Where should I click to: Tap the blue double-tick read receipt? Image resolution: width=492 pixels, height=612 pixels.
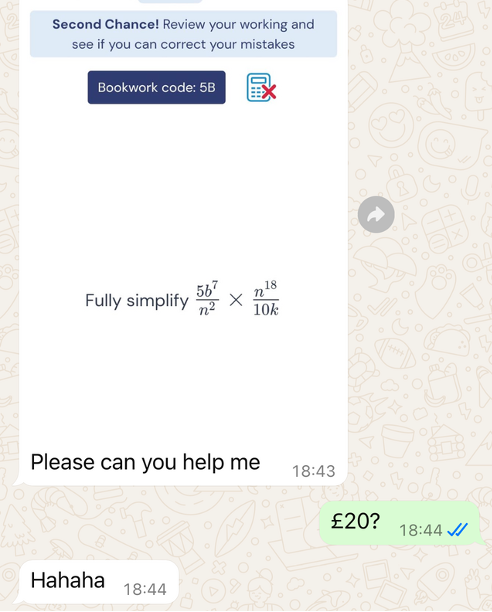(x=457, y=530)
